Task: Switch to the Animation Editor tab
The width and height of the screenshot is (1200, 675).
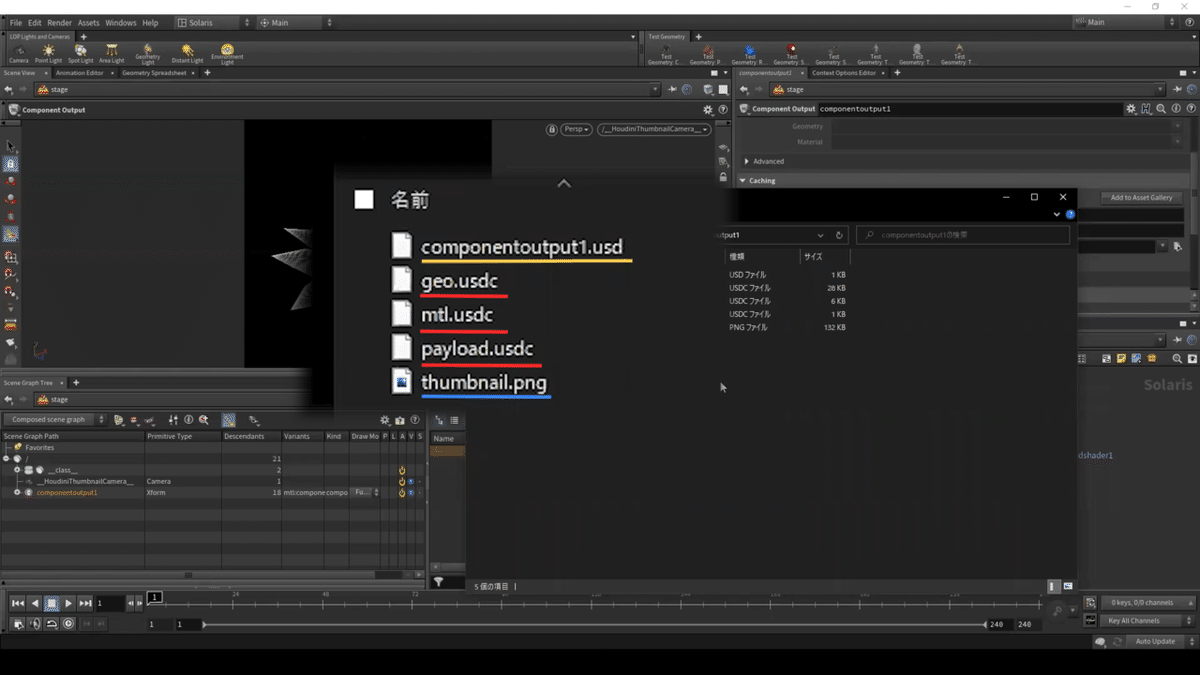Action: pyautogui.click(x=80, y=73)
